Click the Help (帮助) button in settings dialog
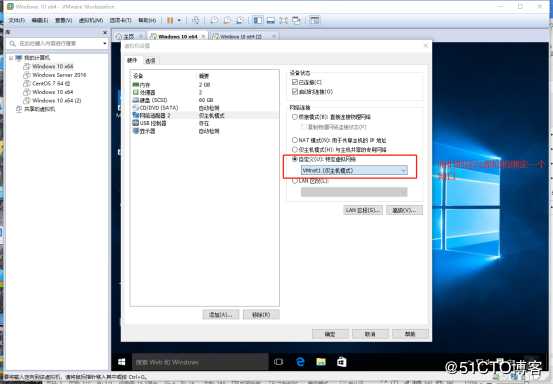Screen dimensions: 553x385 [x=410, y=334]
